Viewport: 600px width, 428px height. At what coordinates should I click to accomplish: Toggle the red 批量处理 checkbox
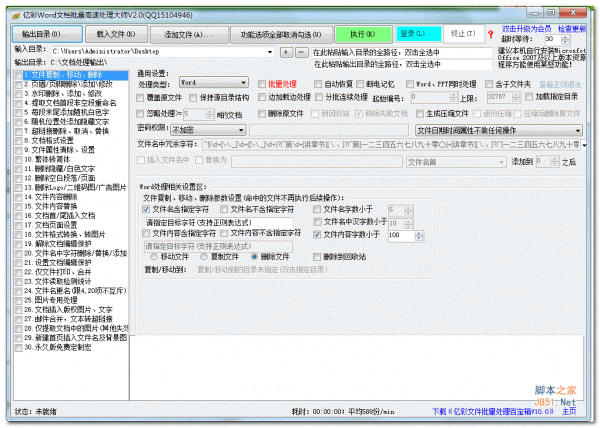[262, 84]
